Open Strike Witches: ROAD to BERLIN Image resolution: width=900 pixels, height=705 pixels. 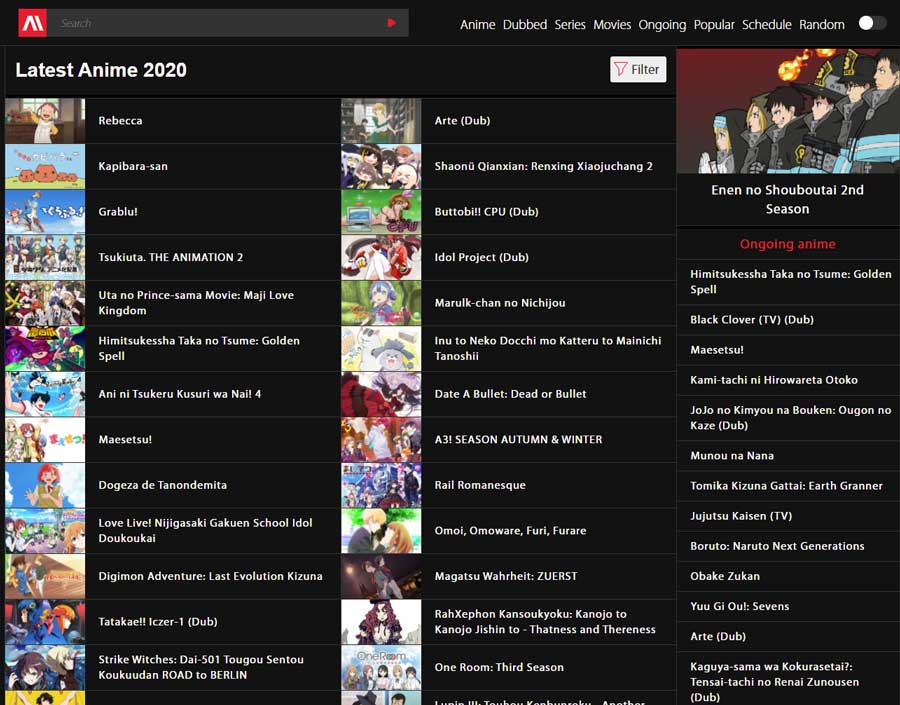pyautogui.click(x=201, y=667)
